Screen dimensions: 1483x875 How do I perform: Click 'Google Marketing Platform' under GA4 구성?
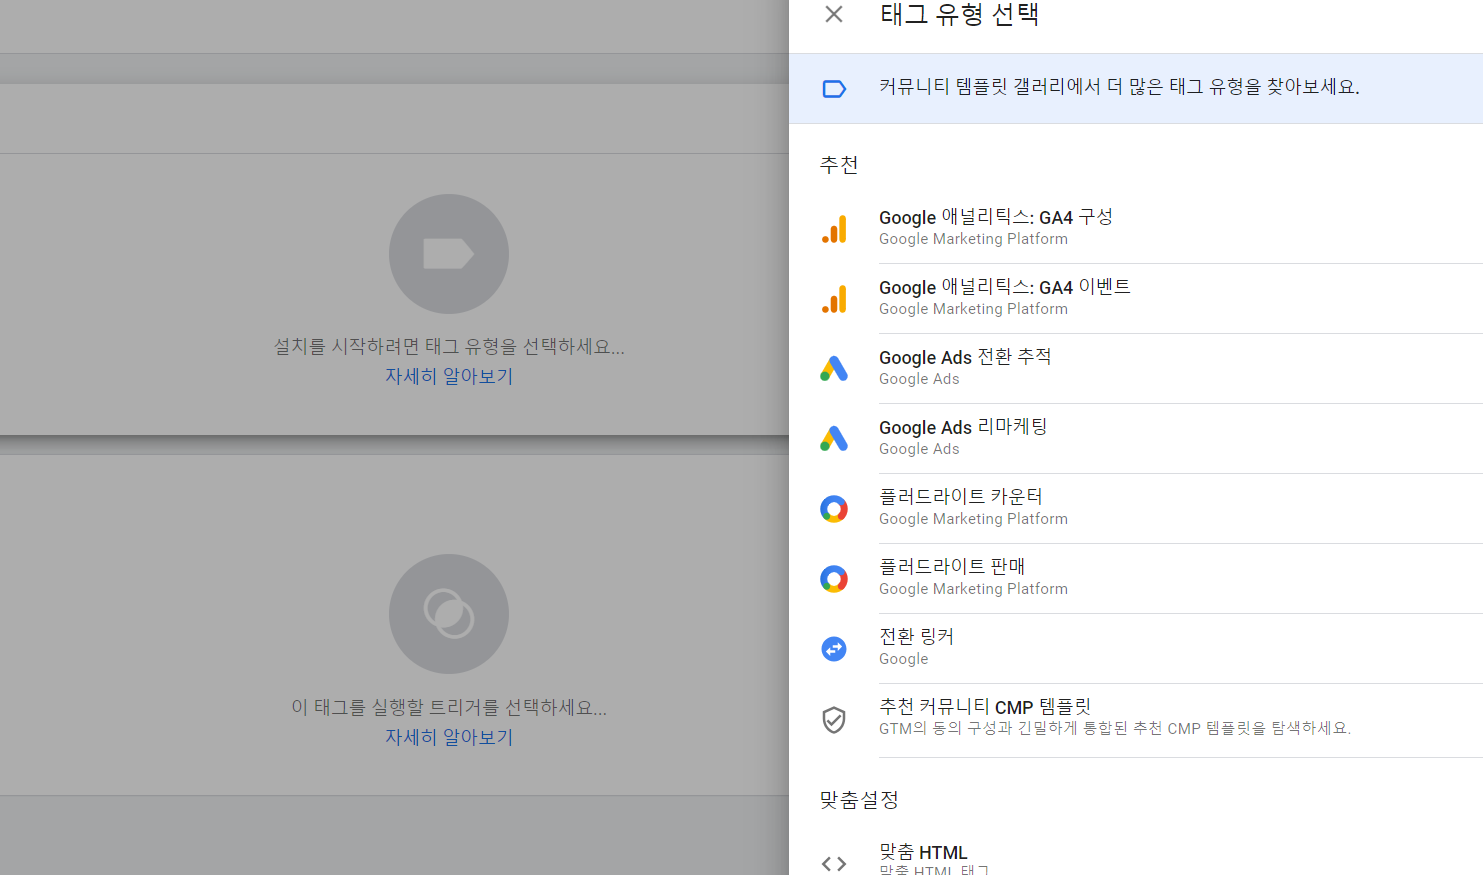(x=973, y=239)
